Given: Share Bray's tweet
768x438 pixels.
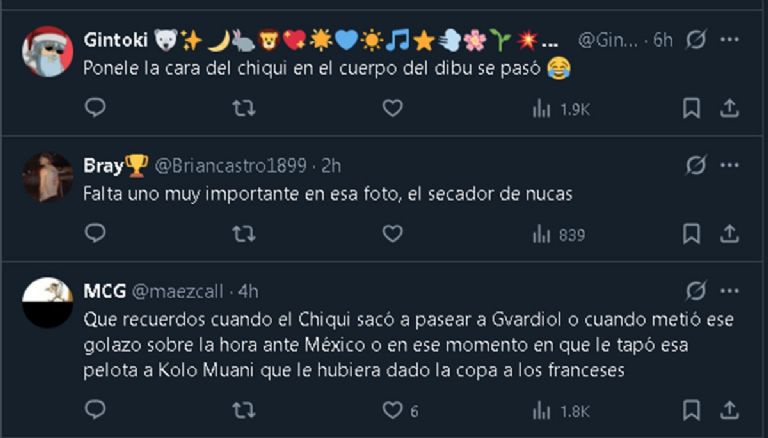Looking at the screenshot, I should (x=729, y=234).
